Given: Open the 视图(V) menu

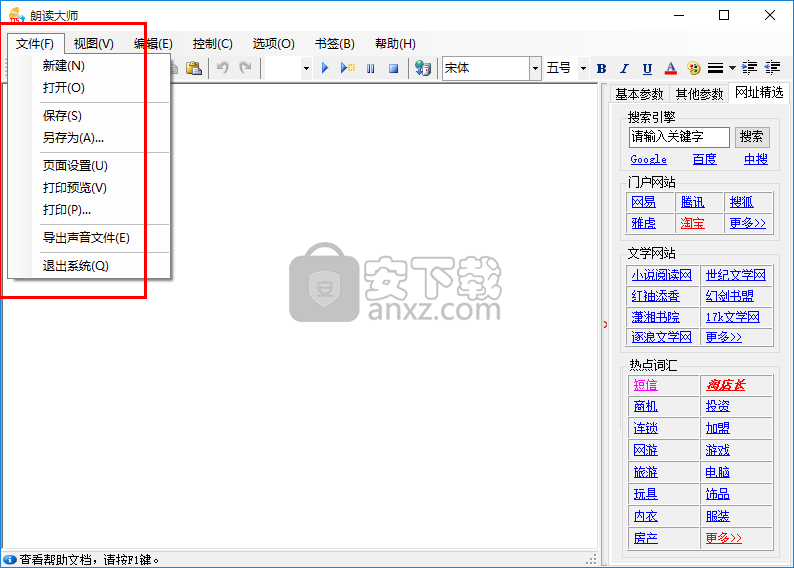Looking at the screenshot, I should 94,44.
